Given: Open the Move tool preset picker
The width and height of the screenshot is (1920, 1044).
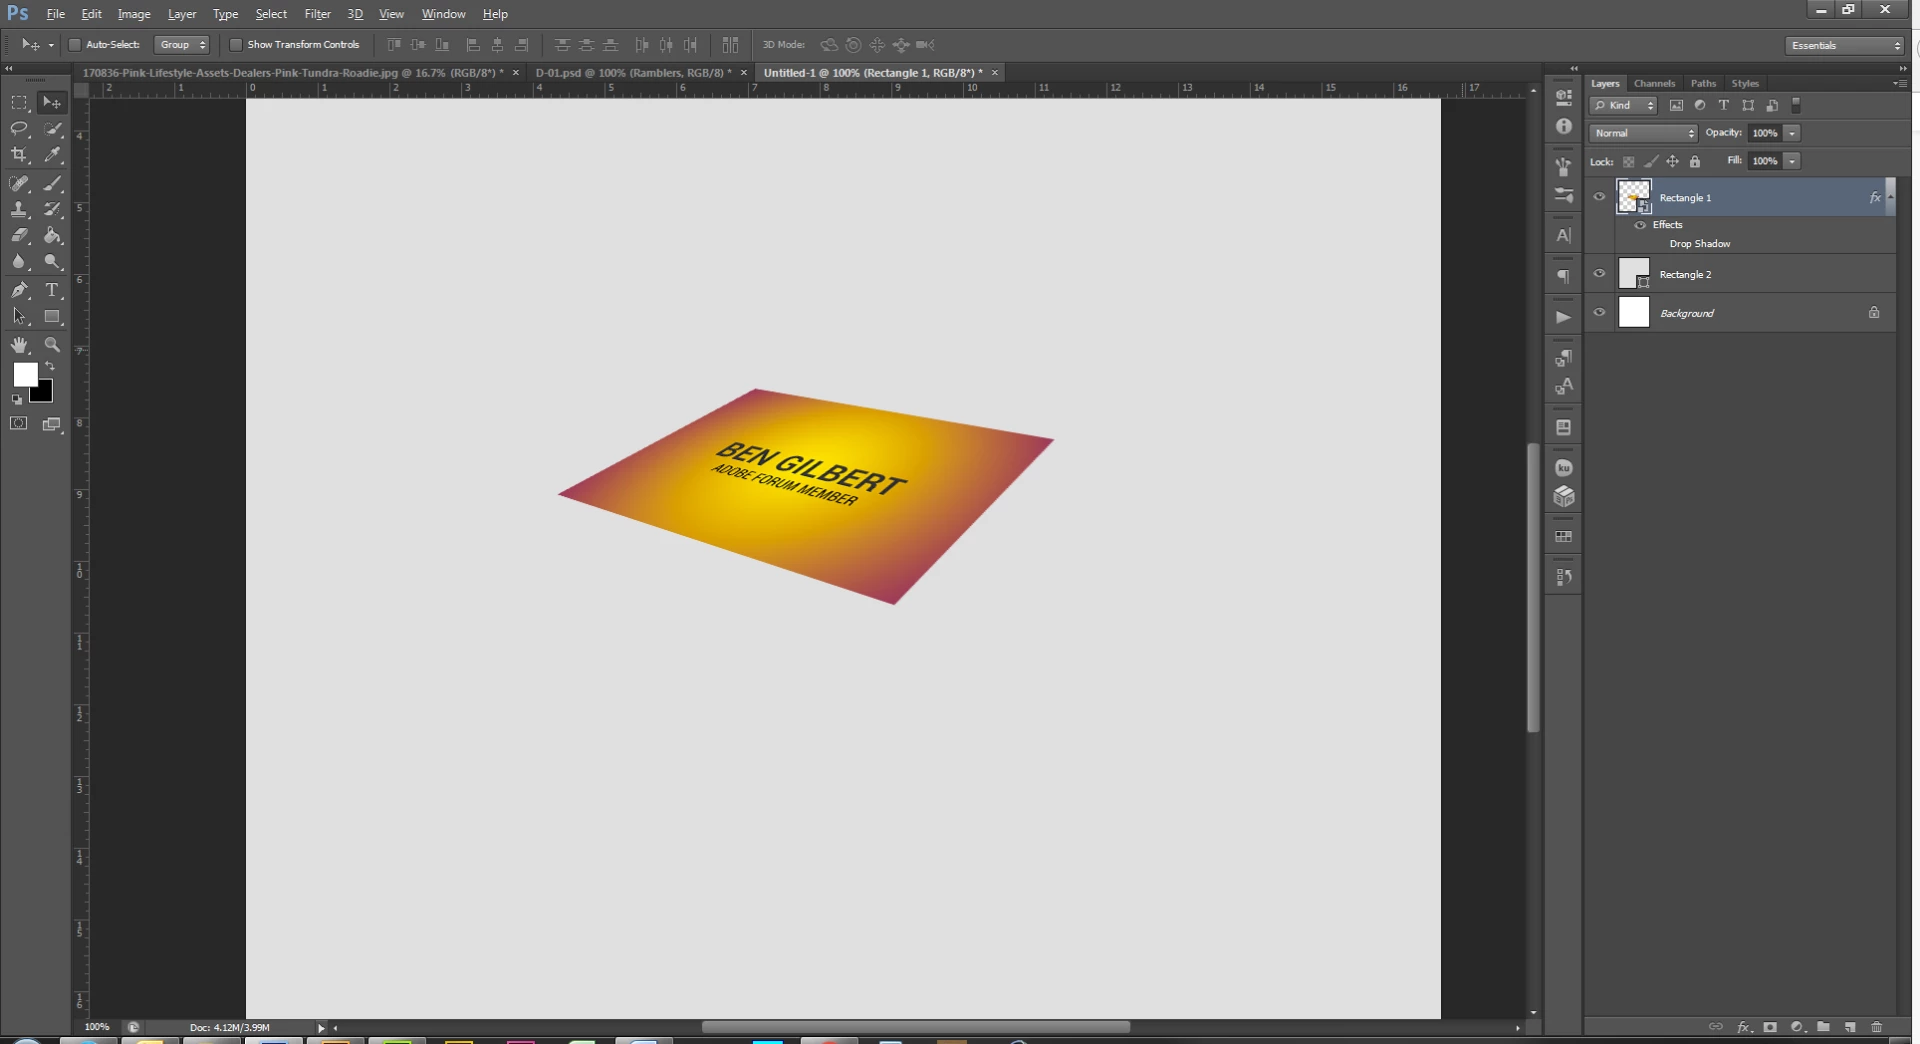Looking at the screenshot, I should point(51,45).
